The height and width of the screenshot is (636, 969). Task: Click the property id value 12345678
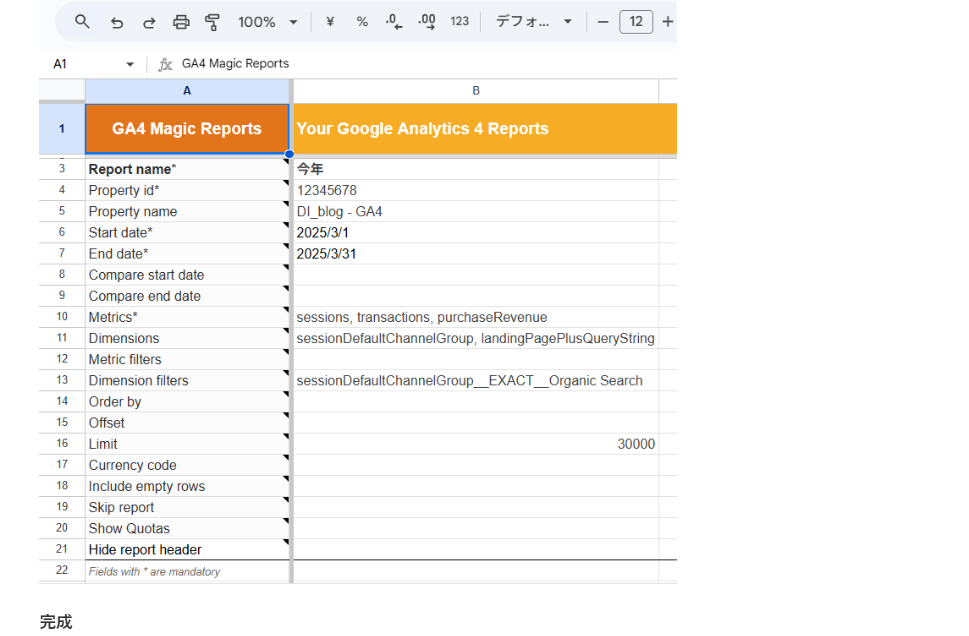476,190
